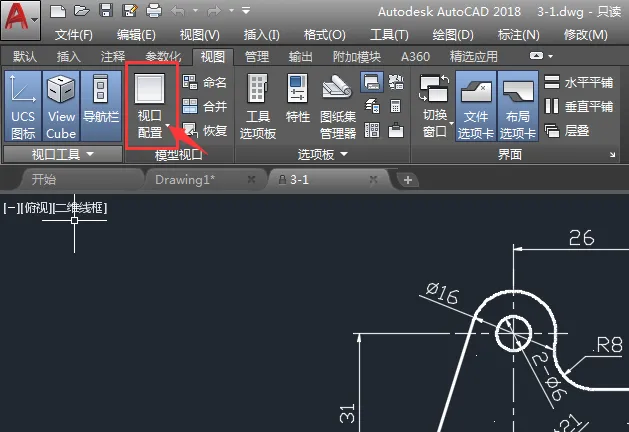The width and height of the screenshot is (629, 432).
Task: Expand the viewport tools (视口工具) panel
Action: [x=62, y=154]
